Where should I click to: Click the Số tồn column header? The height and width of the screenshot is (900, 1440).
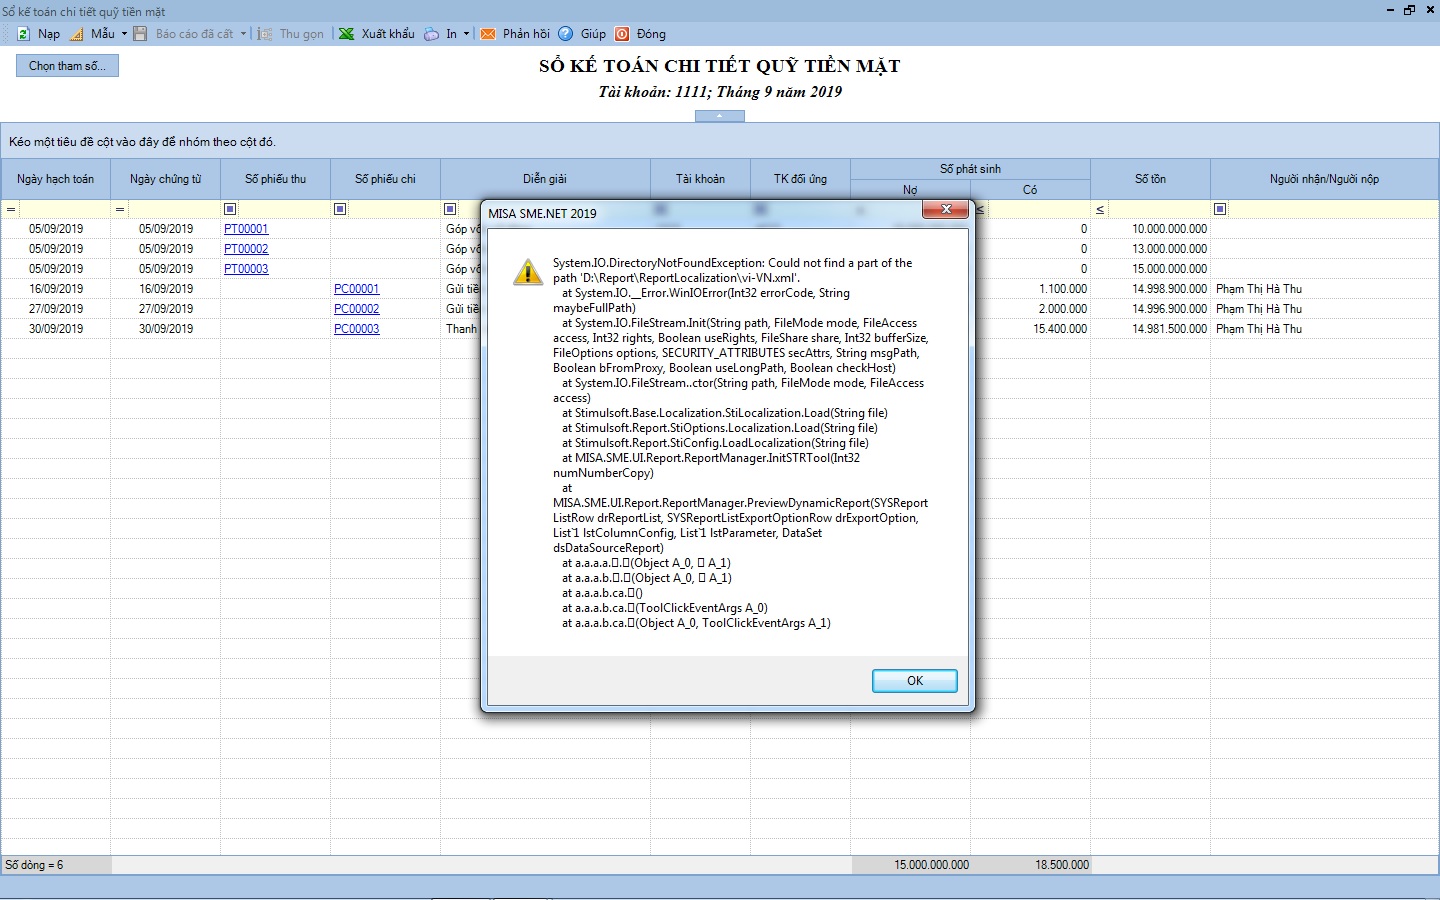coord(1150,179)
